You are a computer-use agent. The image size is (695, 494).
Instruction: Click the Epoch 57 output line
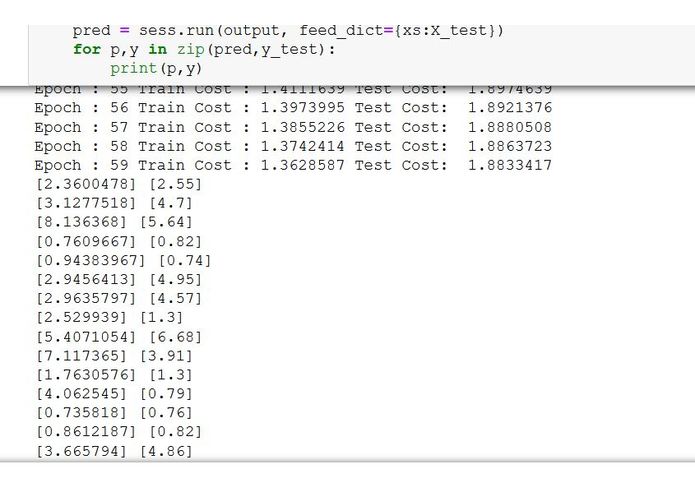(293, 127)
